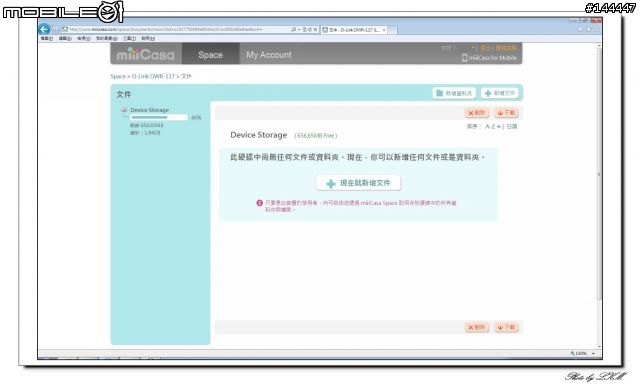Click the Device Storage heading
Screen dimensions: 640x388
coord(259,135)
